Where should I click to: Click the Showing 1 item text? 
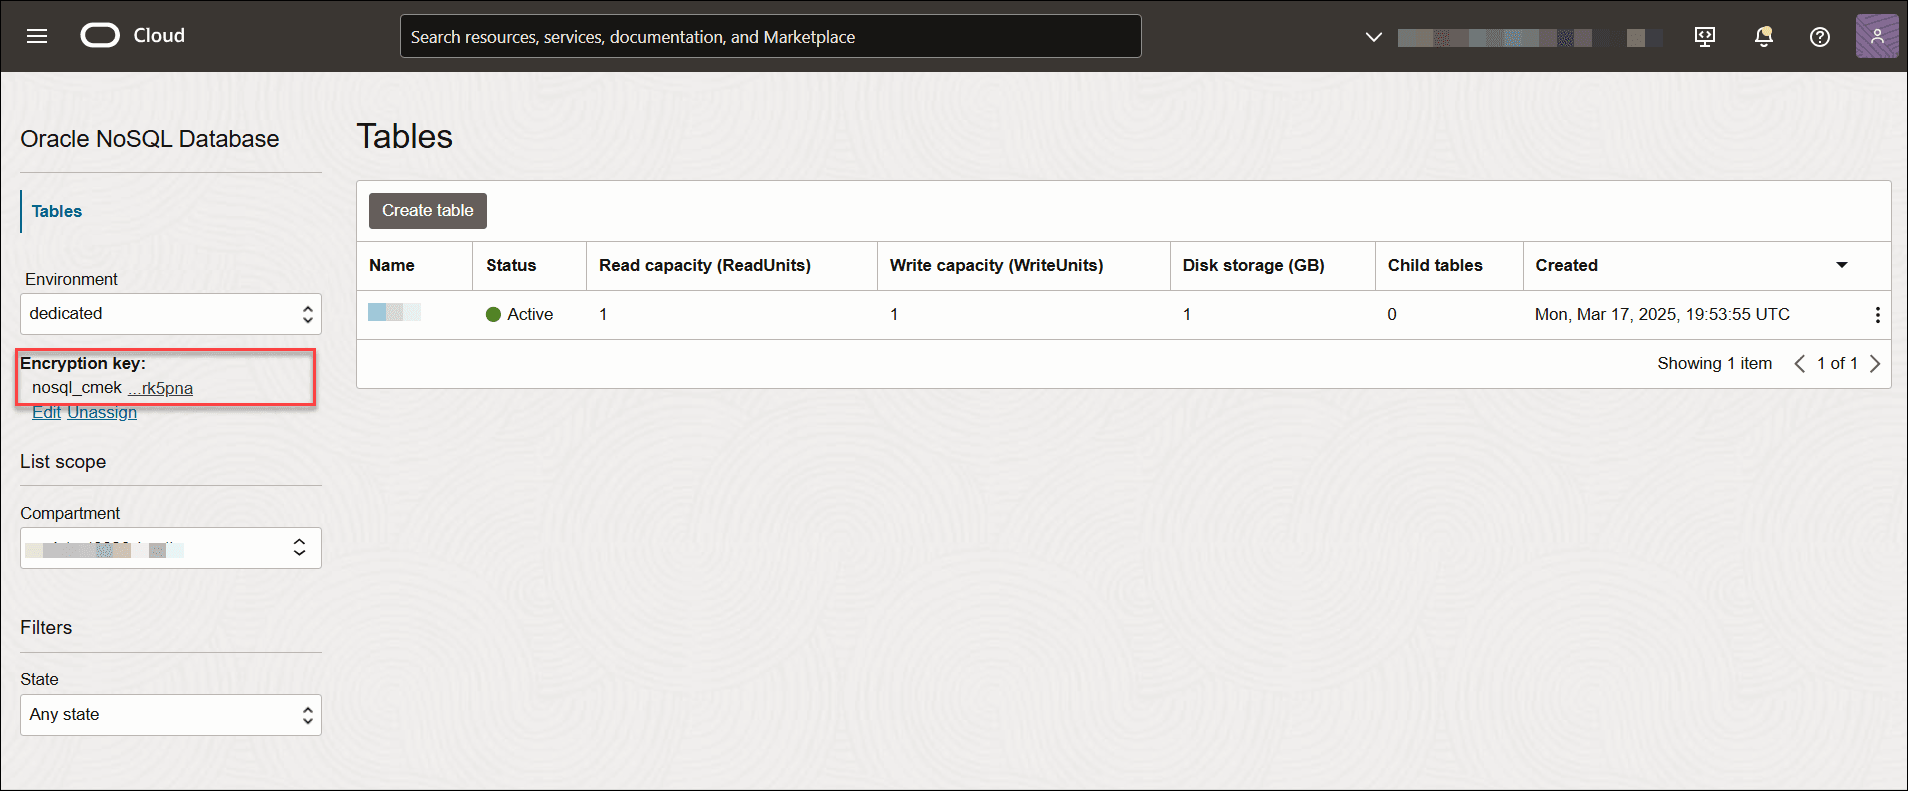coord(1714,364)
